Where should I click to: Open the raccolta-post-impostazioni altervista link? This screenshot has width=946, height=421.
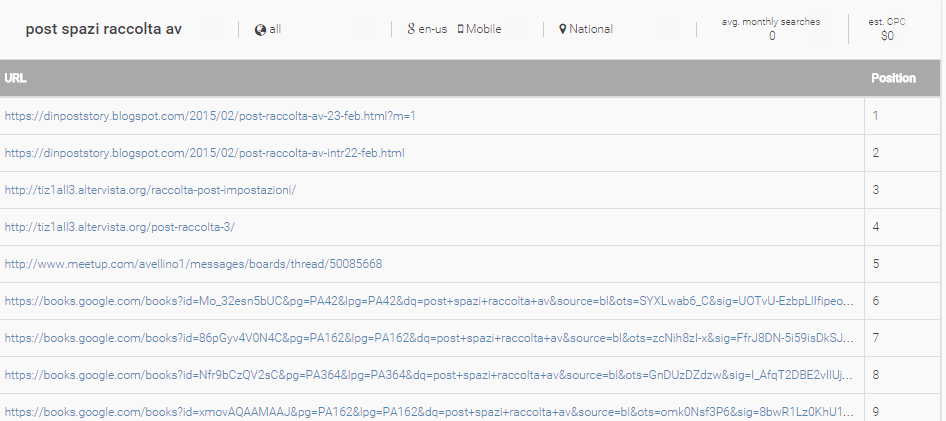point(150,190)
